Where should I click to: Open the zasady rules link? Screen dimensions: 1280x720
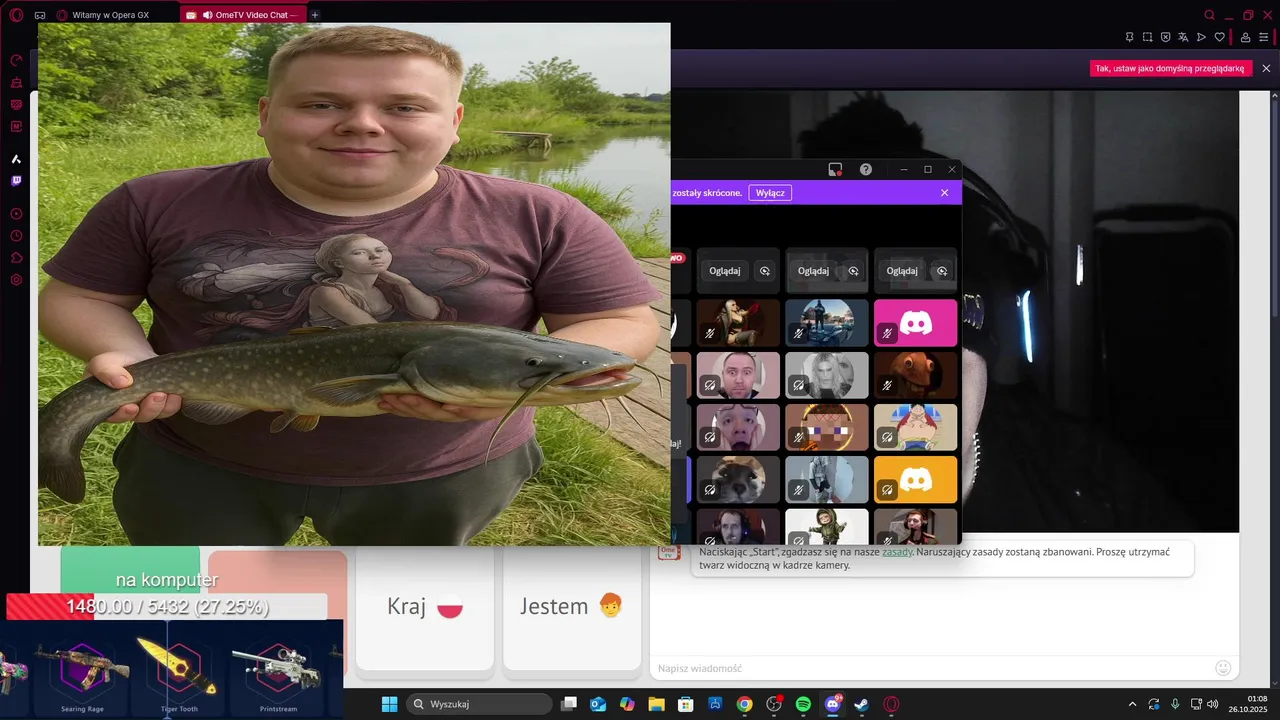[x=897, y=552]
